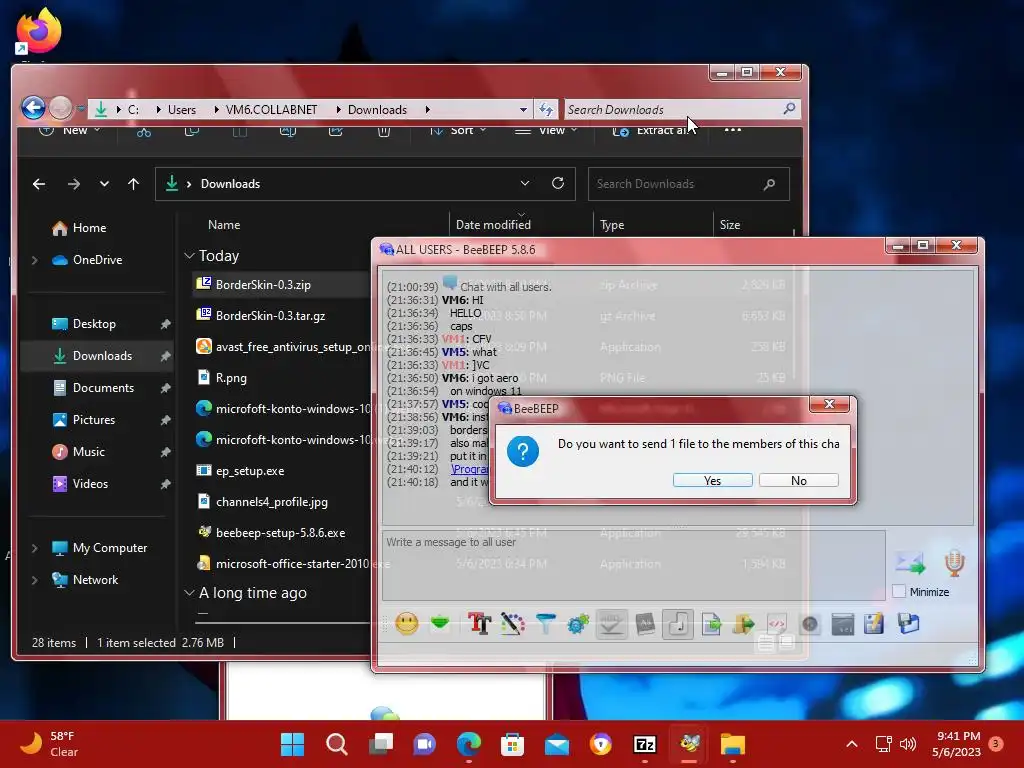Toggle the dictionary word completer button
Viewport: 1024px width, 768px height.
(x=645, y=624)
